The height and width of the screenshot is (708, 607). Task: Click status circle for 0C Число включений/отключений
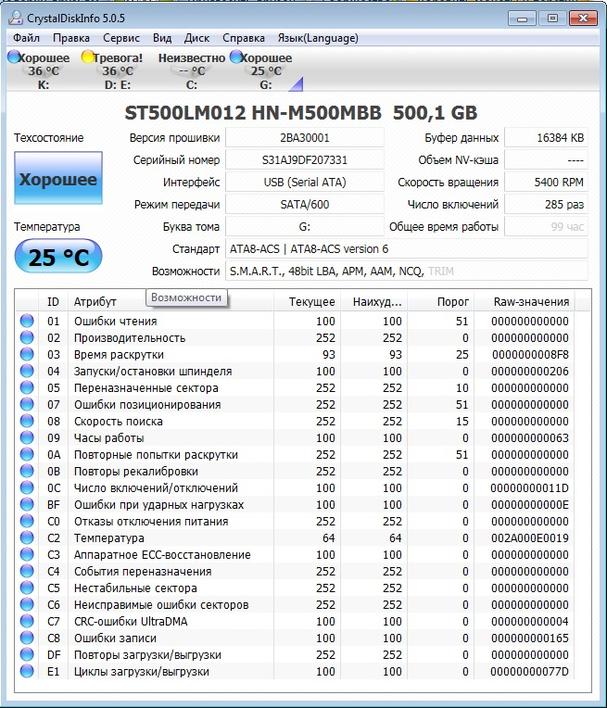27,488
